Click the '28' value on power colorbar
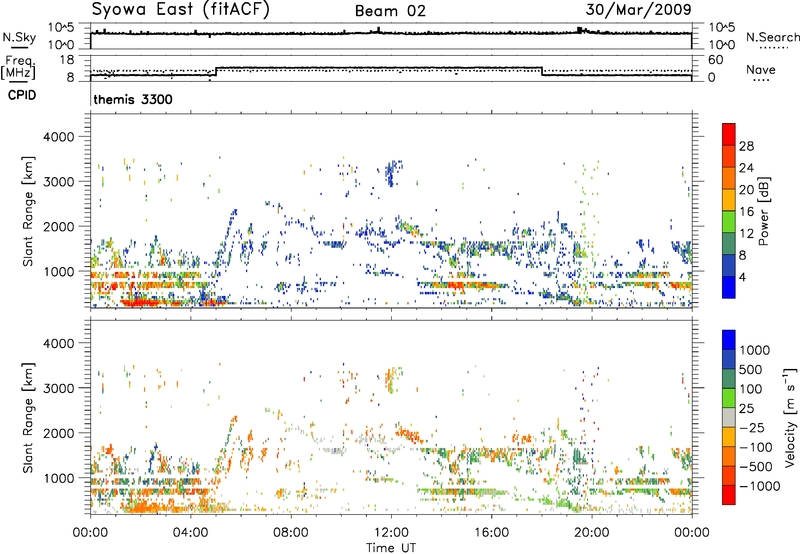The width and height of the screenshot is (800, 554). coord(746,146)
